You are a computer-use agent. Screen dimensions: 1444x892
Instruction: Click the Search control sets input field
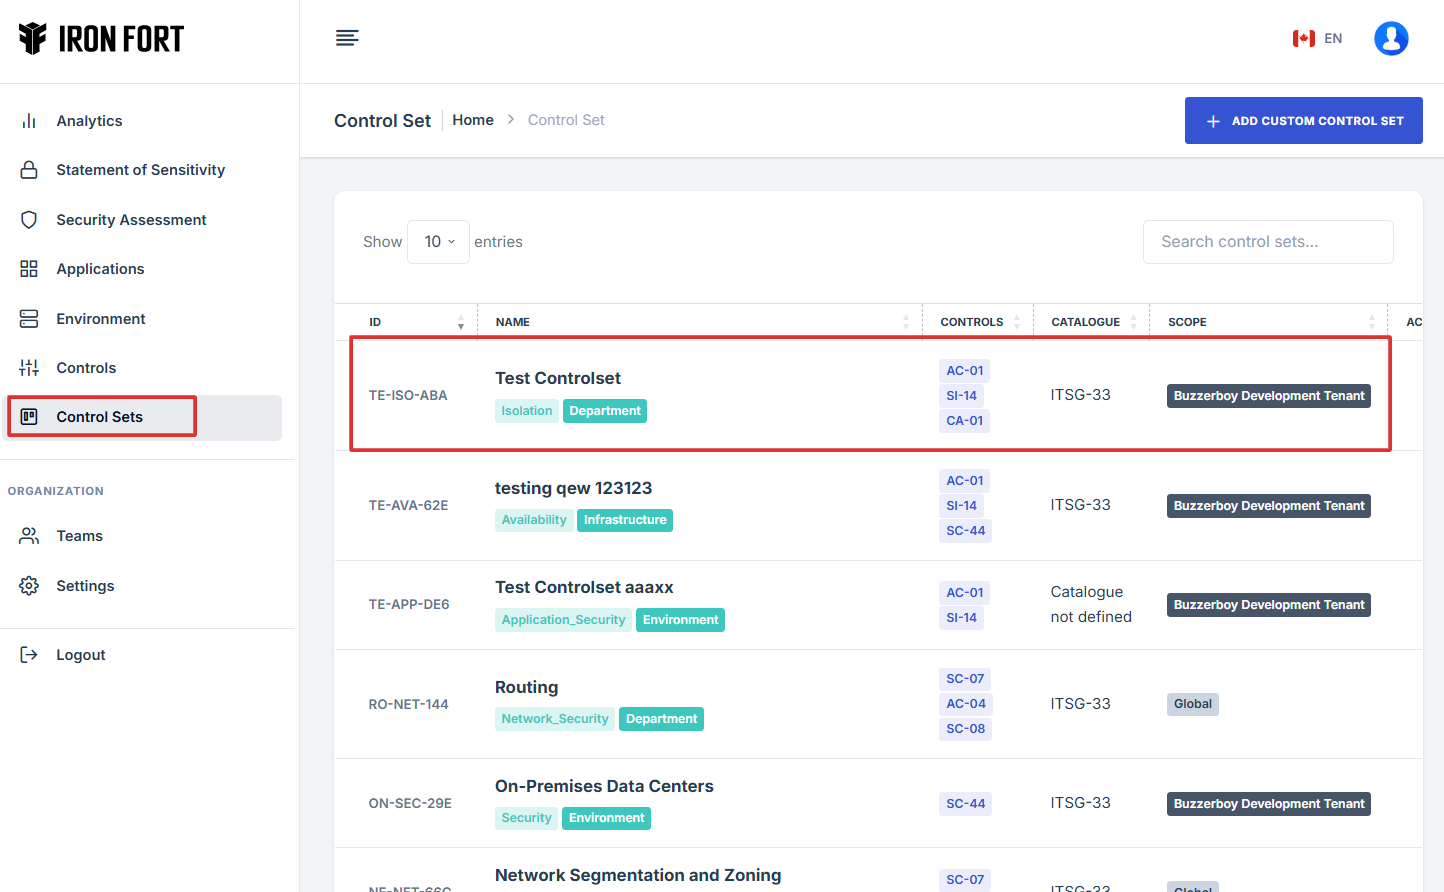(1267, 242)
